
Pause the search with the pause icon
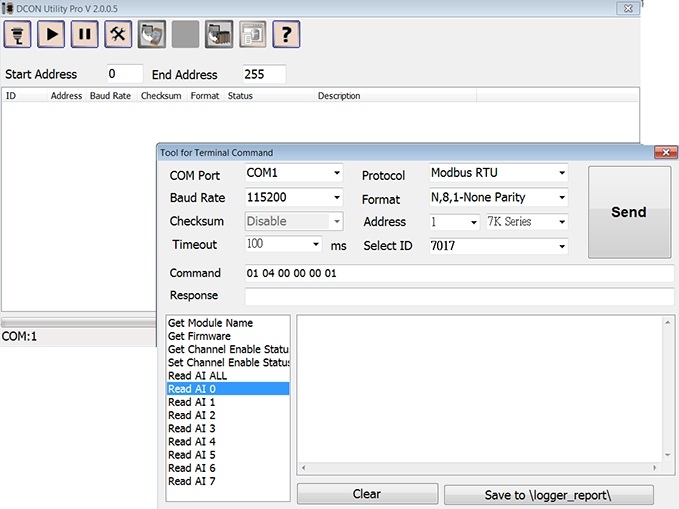click(x=84, y=34)
